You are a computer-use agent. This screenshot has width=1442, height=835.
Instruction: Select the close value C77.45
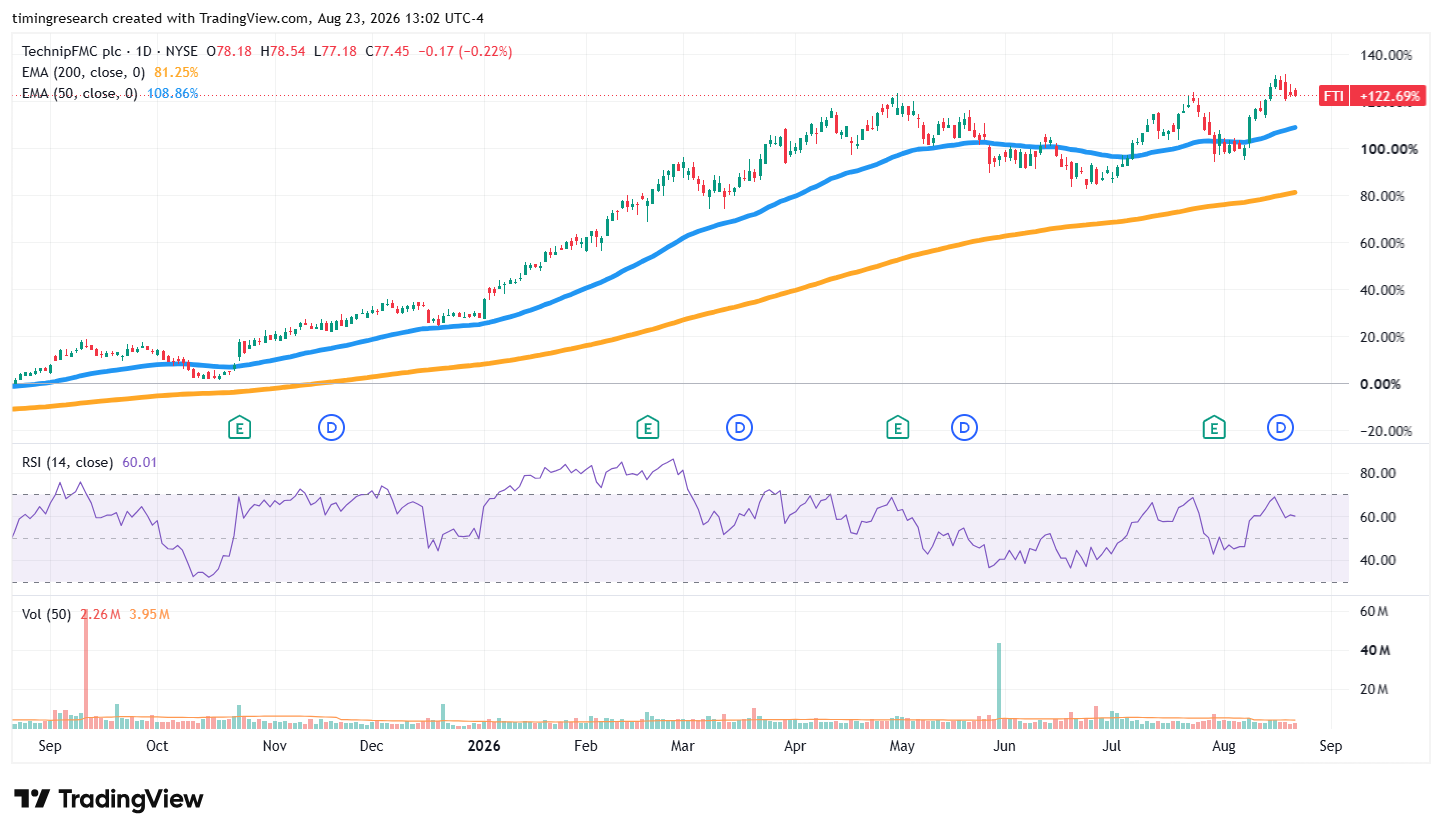(x=388, y=51)
